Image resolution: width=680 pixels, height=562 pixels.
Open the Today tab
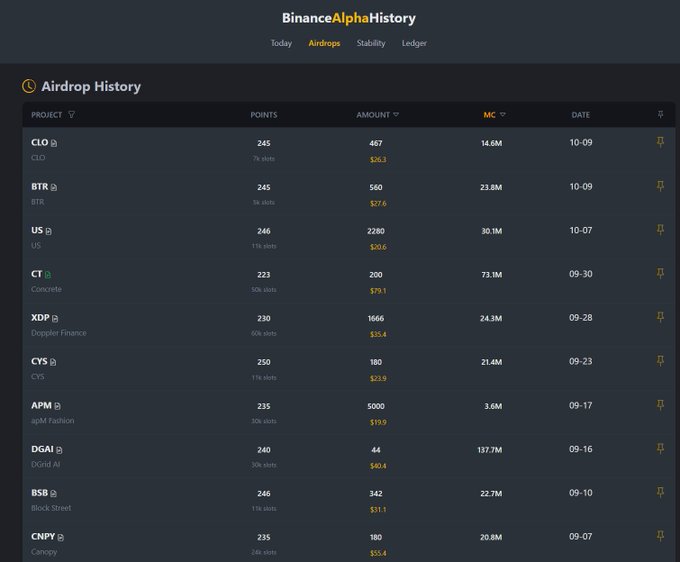tap(281, 43)
